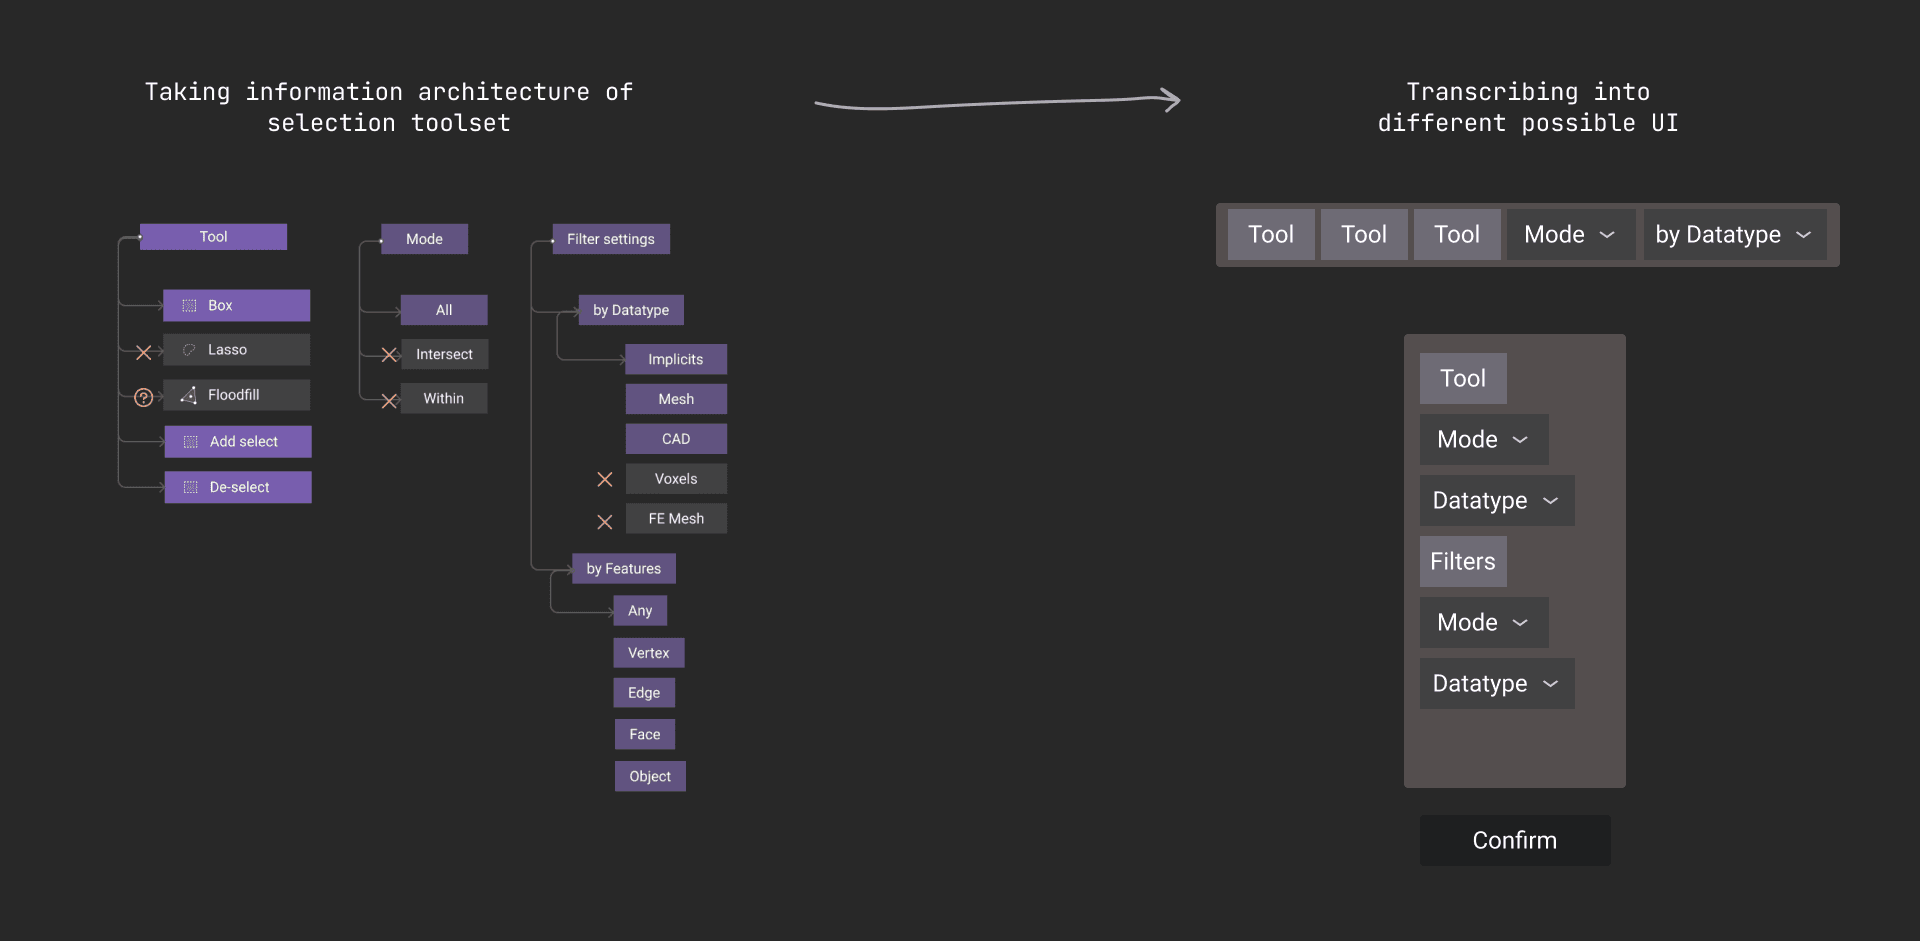This screenshot has width=1920, height=941.
Task: Open the bottom Datatype dropdown in panel
Action: click(1497, 684)
